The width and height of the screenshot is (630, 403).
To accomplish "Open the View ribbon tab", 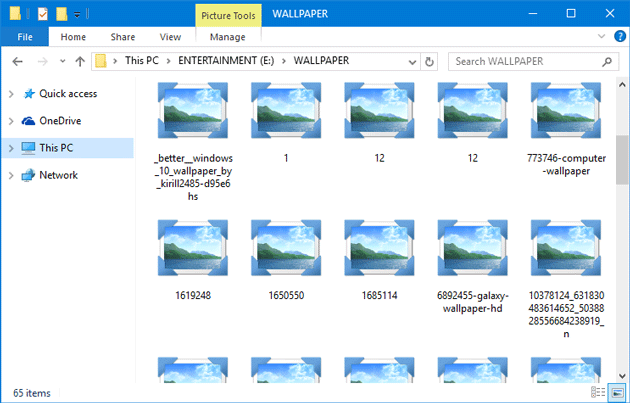I will pyautogui.click(x=170, y=37).
